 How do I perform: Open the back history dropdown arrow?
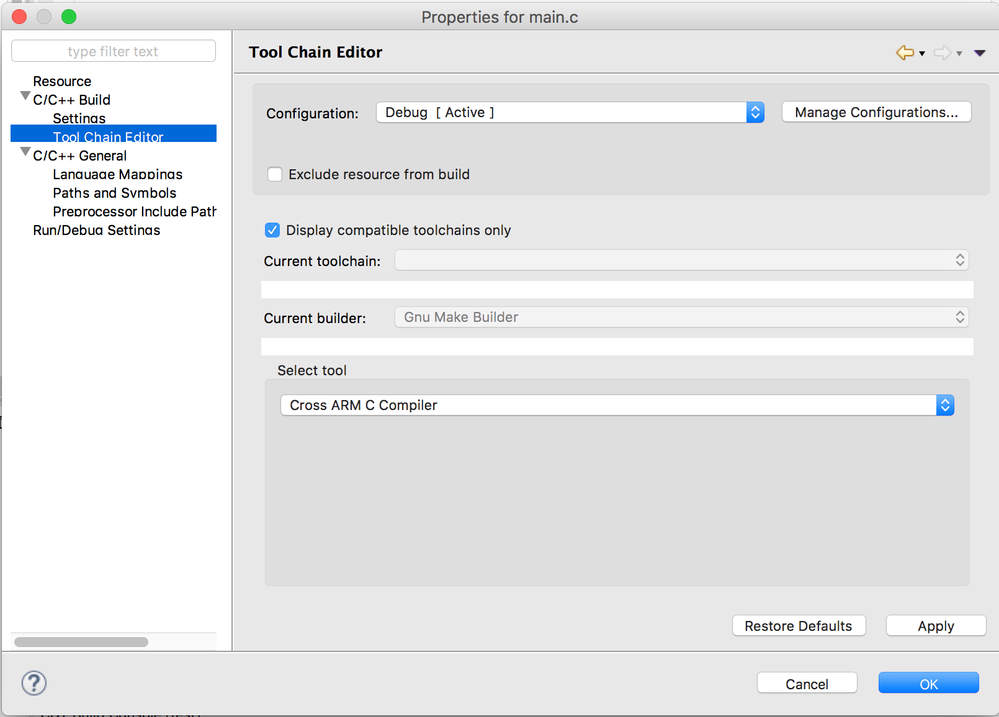point(922,54)
